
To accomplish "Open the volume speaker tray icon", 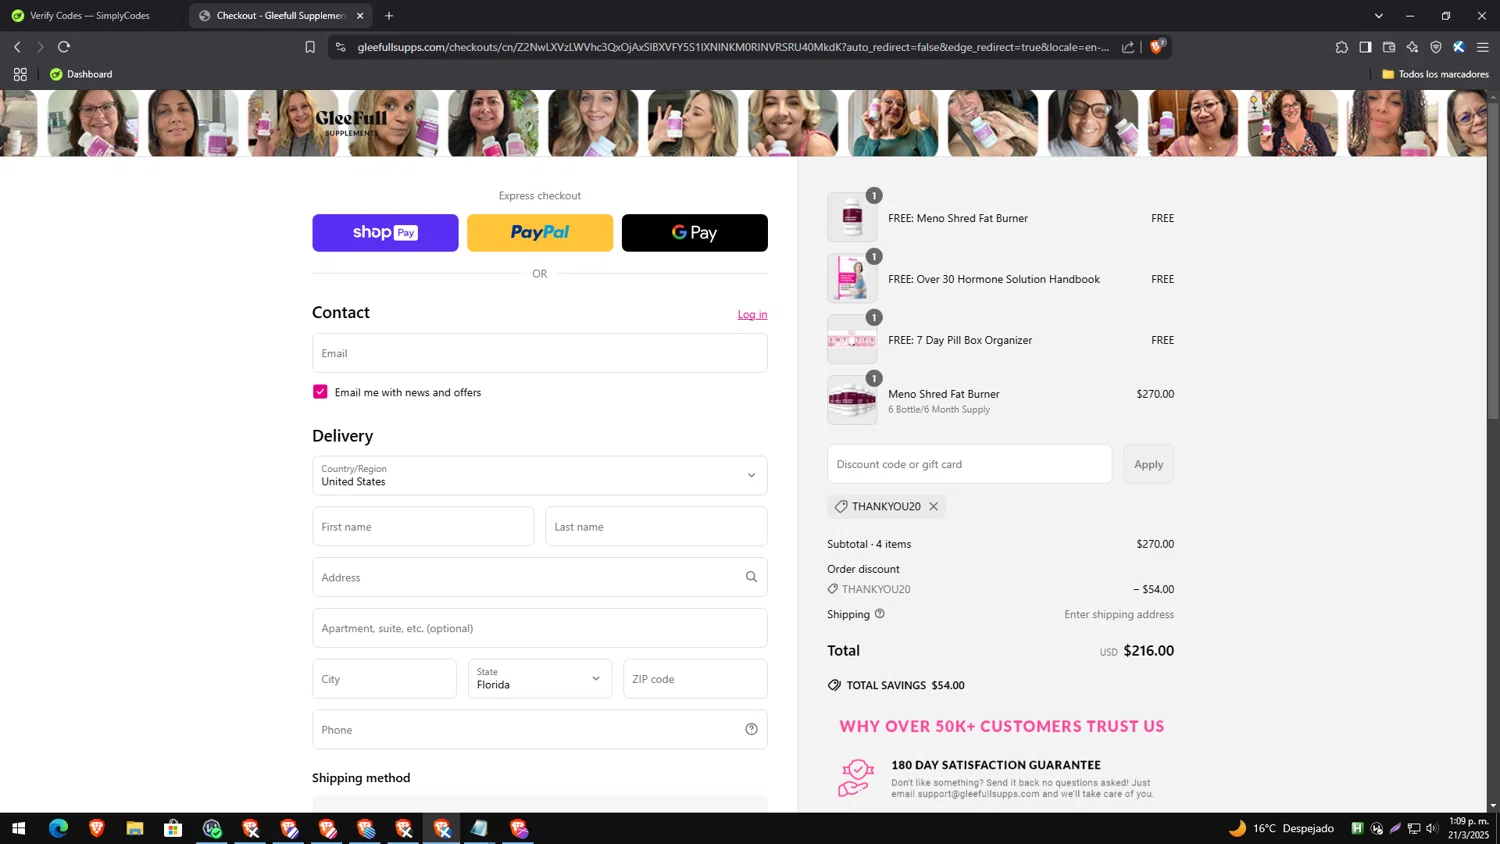I will [x=1432, y=828].
